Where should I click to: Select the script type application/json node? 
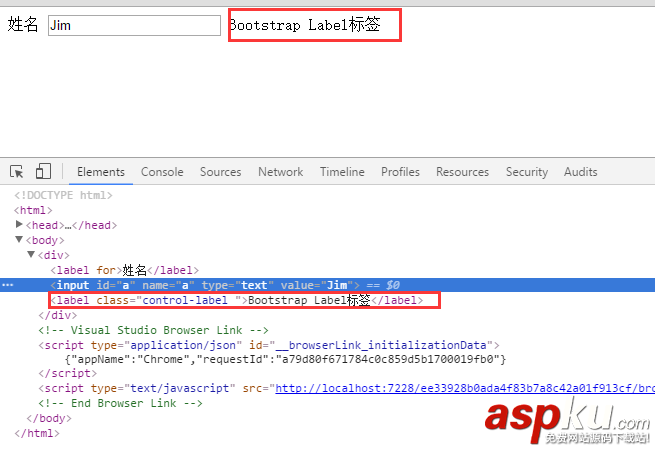tap(269, 345)
